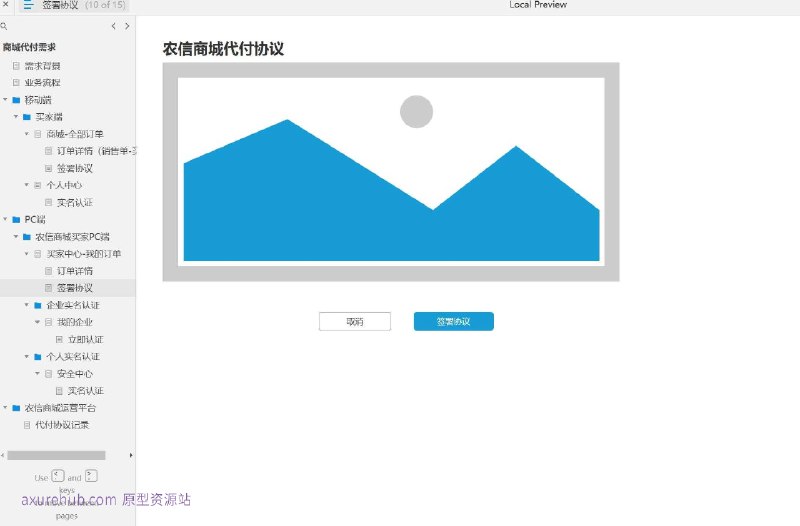Open 实名认证 page under 安全中心
Image resolution: width=800 pixels, height=526 pixels.
pos(86,391)
